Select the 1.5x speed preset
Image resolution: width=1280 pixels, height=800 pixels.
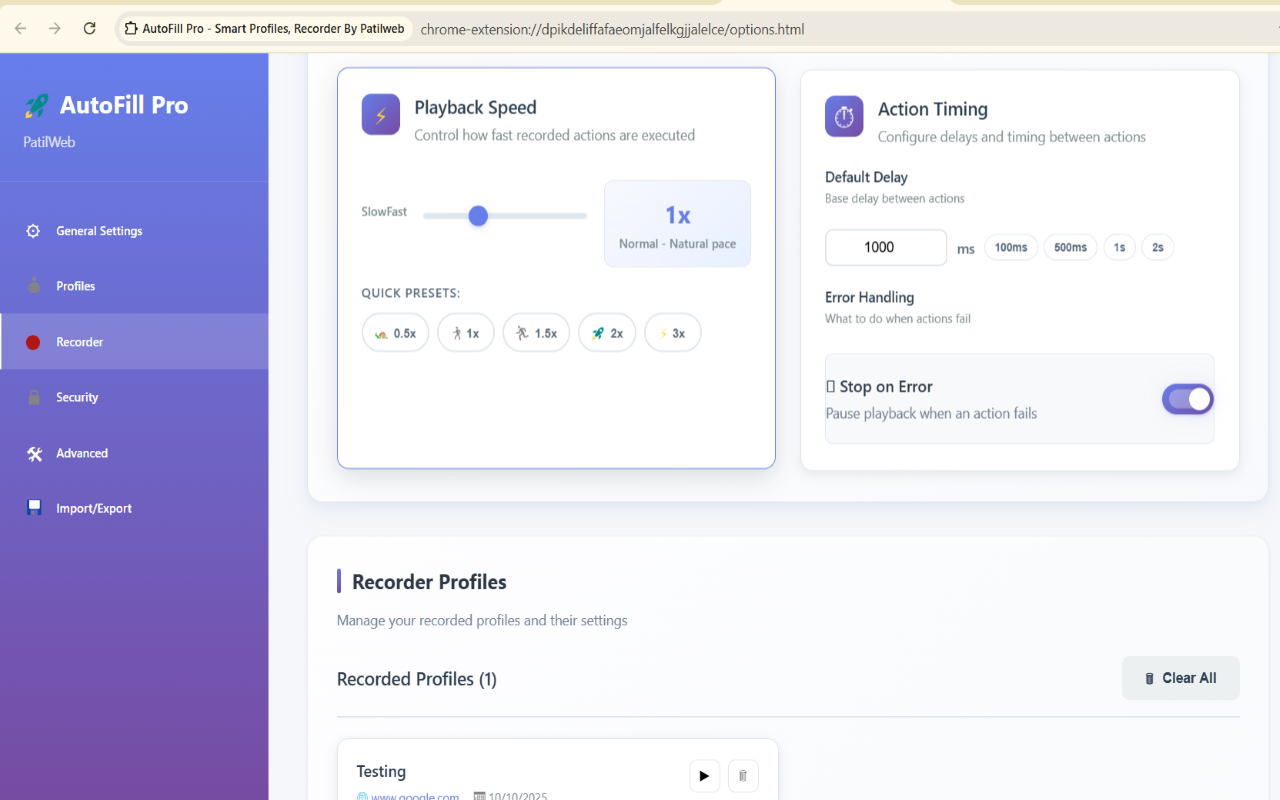click(x=536, y=333)
